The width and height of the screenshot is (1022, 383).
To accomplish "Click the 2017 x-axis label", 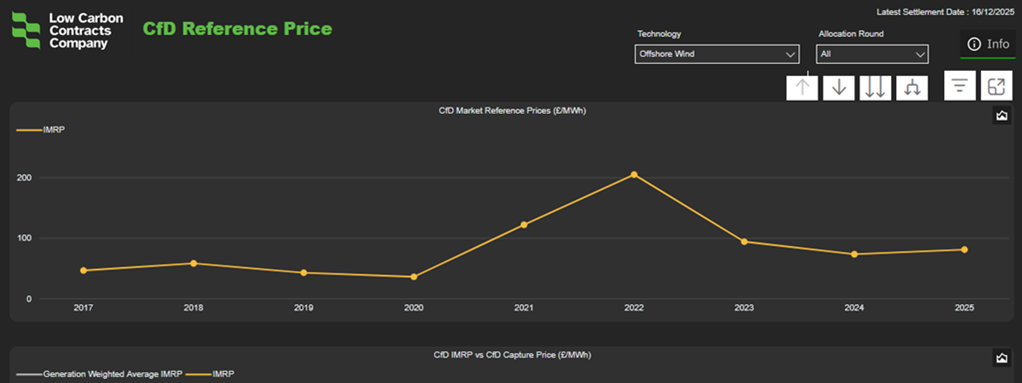I will (x=83, y=308).
